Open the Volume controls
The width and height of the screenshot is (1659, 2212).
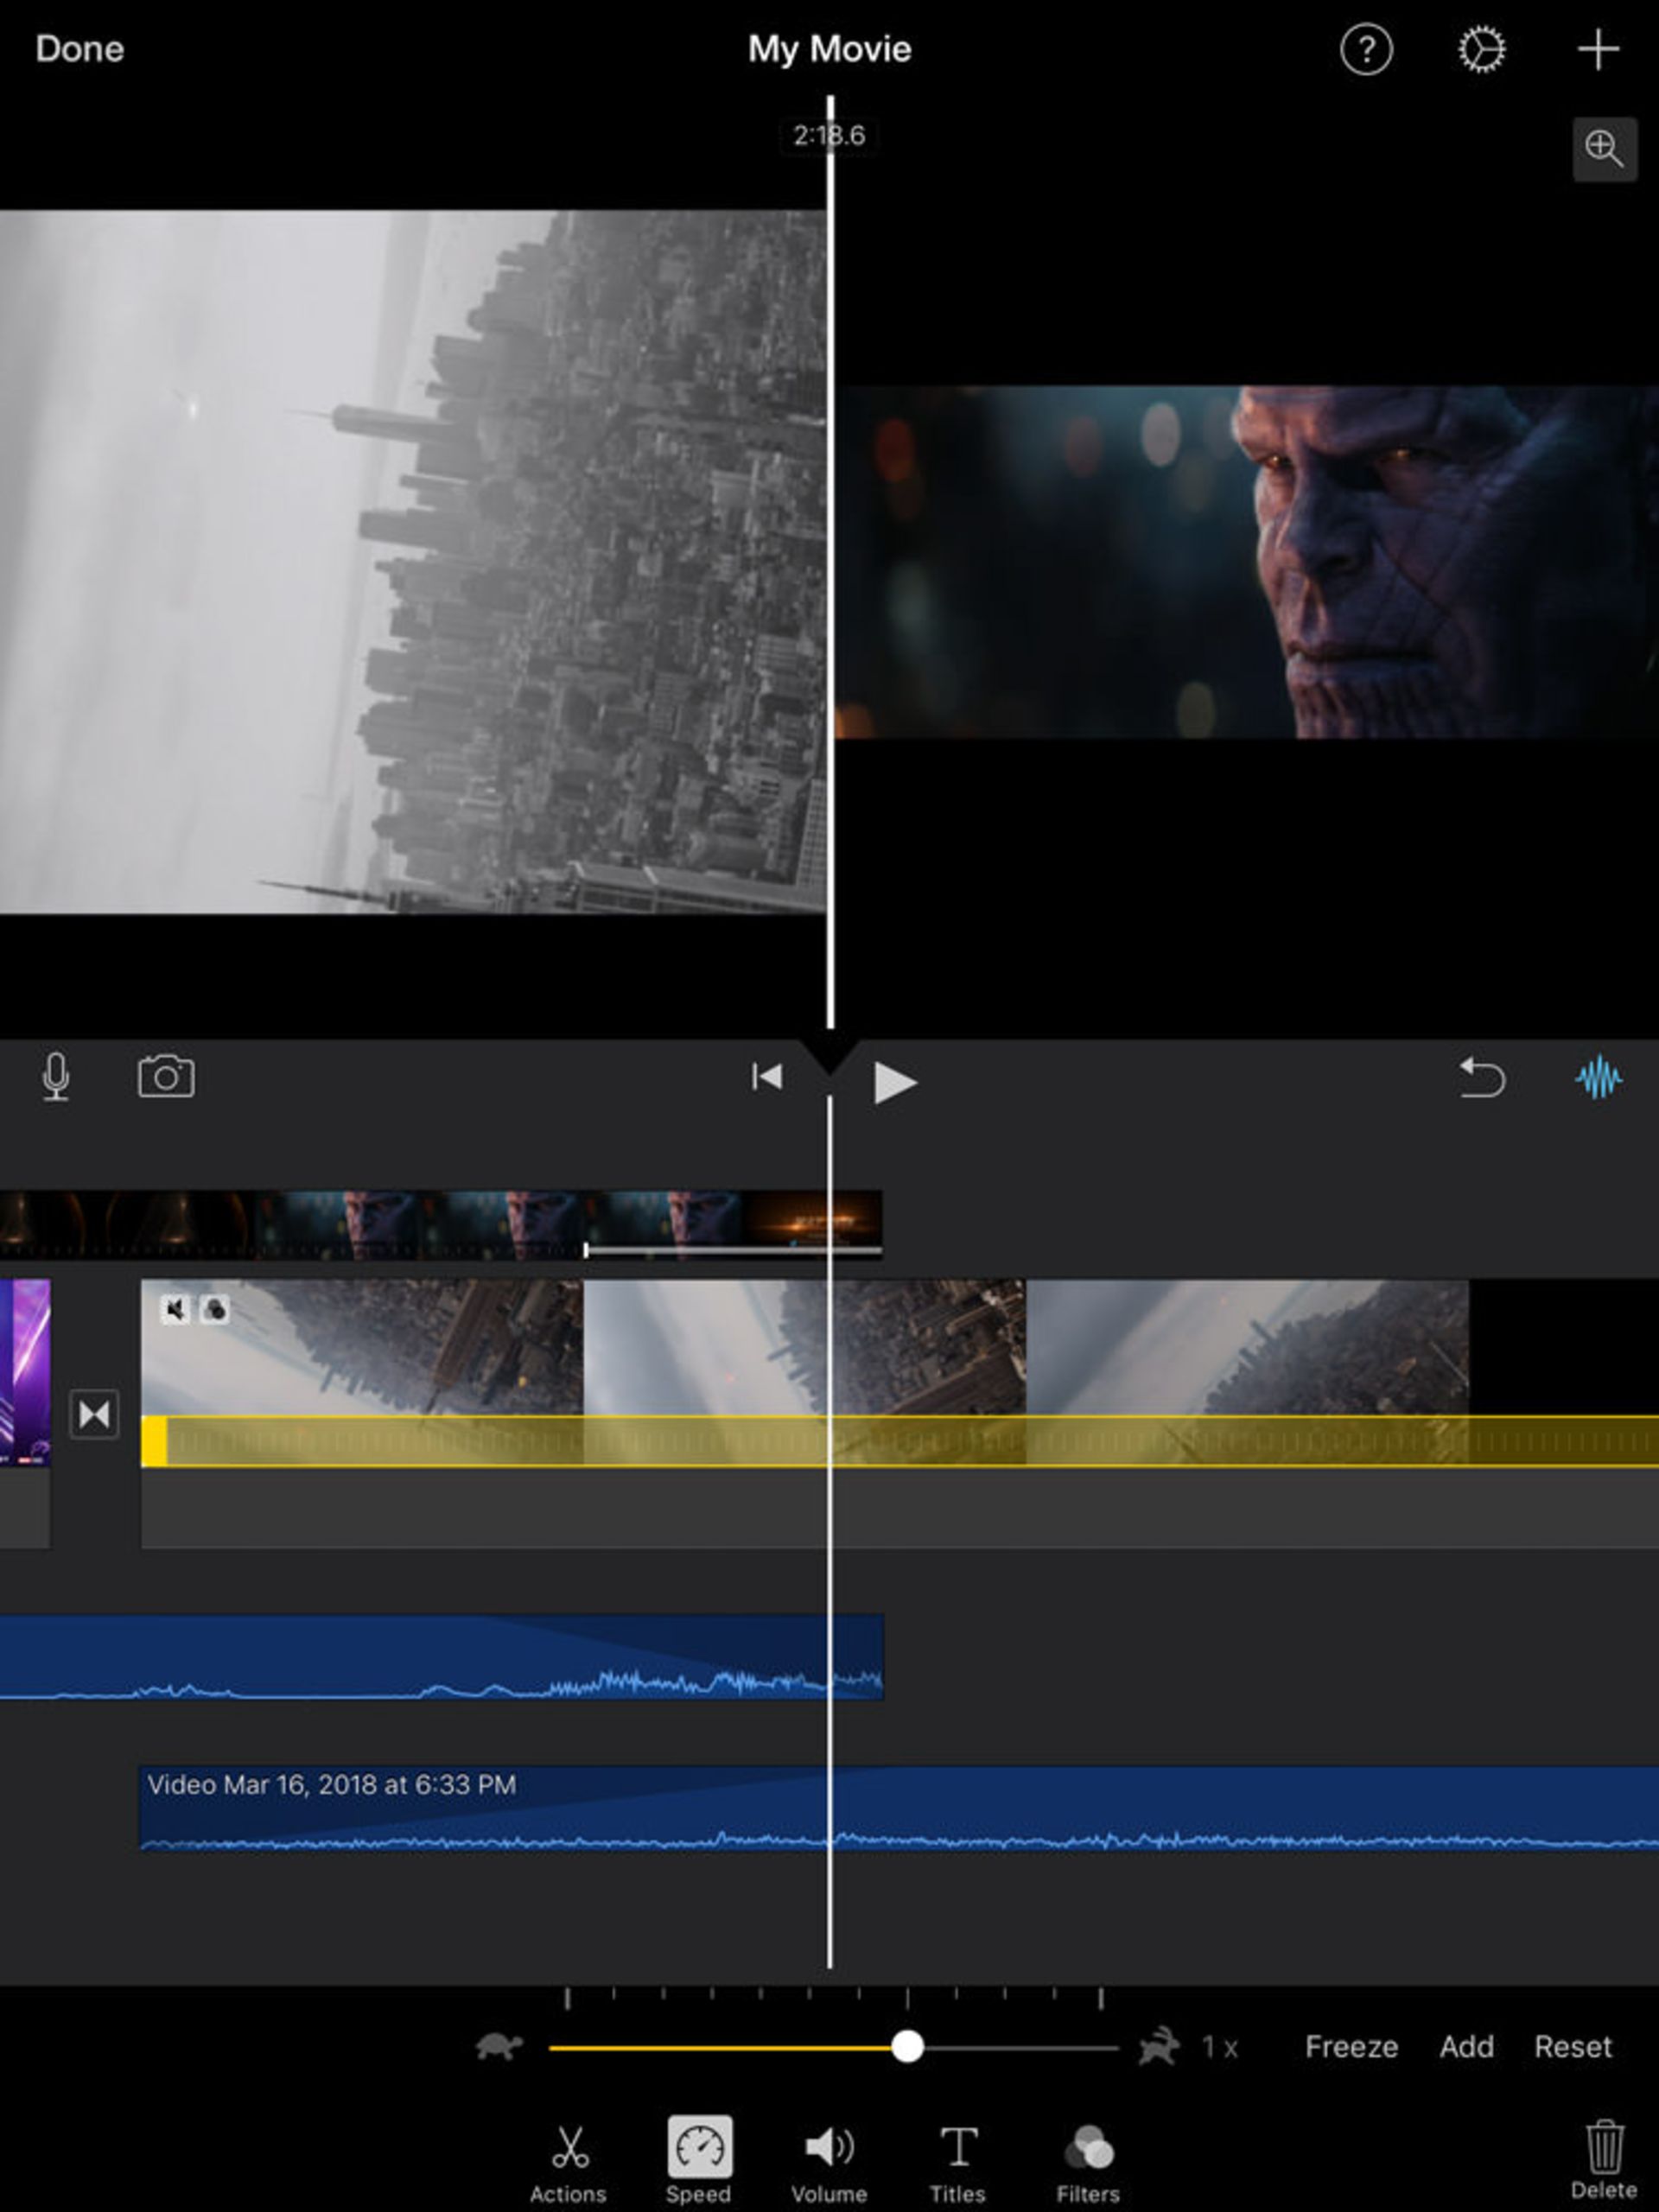(828, 2146)
